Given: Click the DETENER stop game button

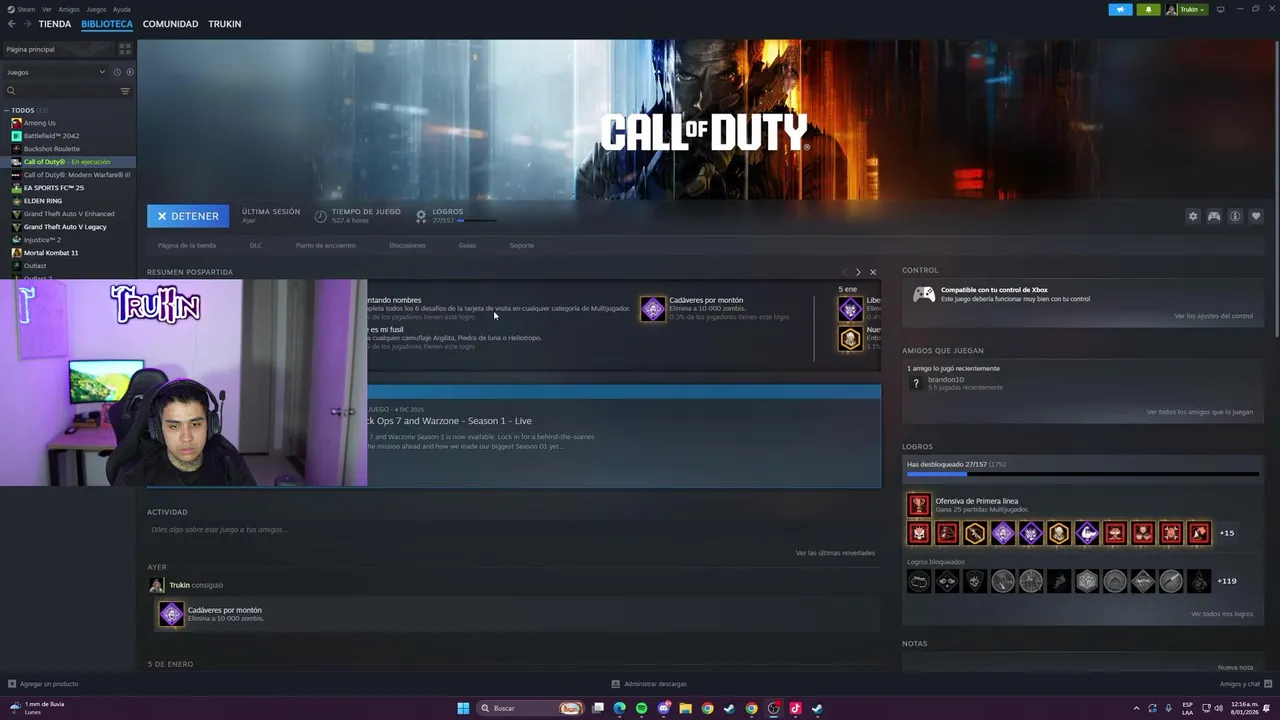Looking at the screenshot, I should click(x=188, y=216).
